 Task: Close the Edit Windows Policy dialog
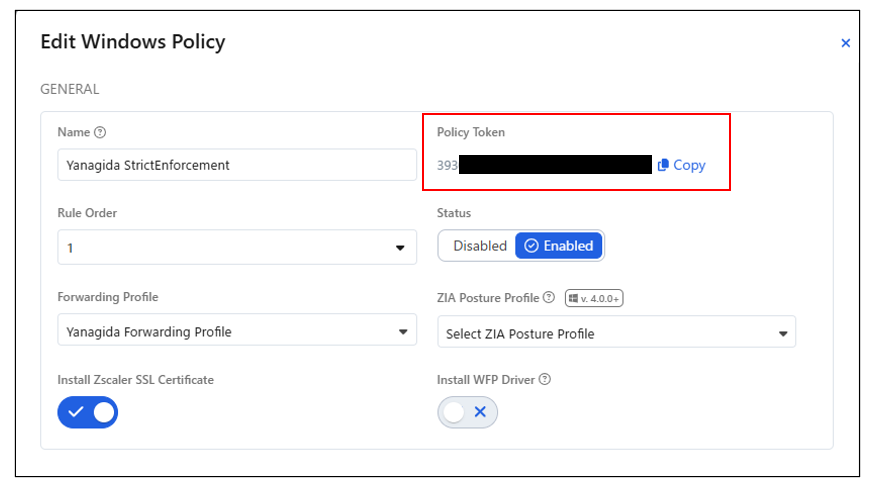pyautogui.click(x=845, y=43)
